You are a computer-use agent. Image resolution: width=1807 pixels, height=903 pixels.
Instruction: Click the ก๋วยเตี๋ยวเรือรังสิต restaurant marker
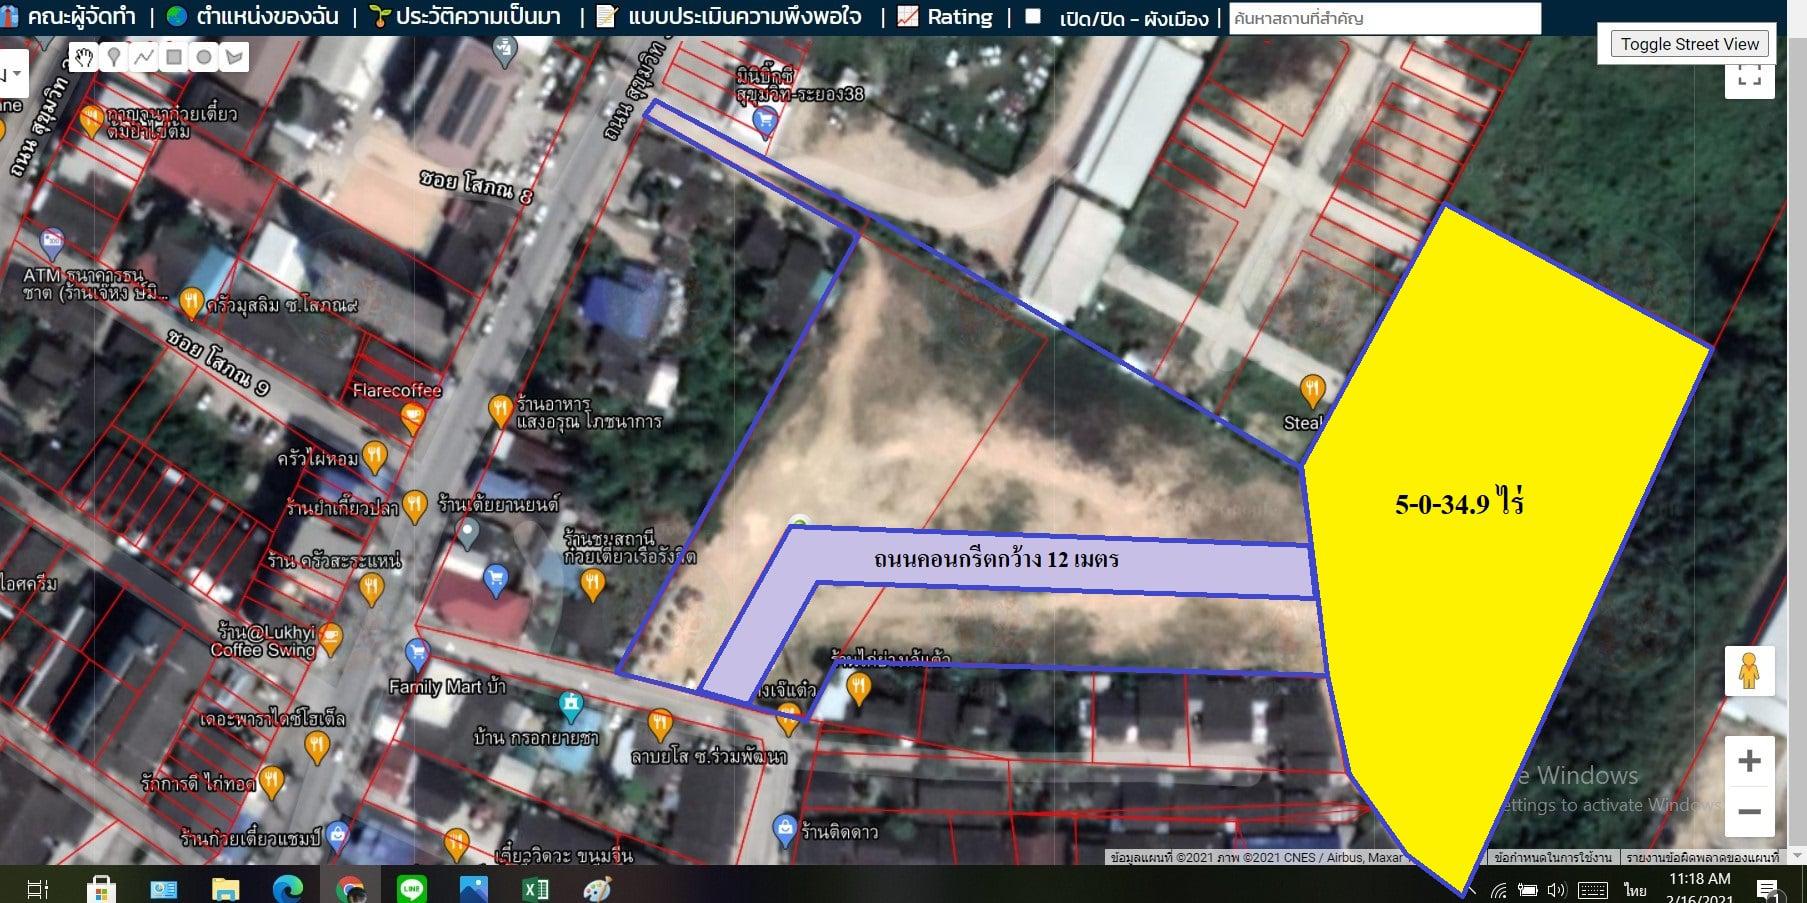coord(593,584)
